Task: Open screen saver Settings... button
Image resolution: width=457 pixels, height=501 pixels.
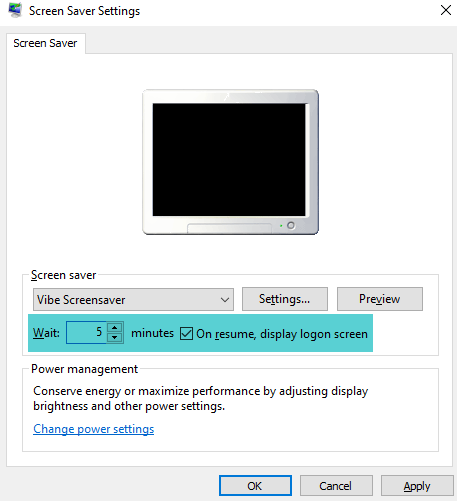Action: 285,299
